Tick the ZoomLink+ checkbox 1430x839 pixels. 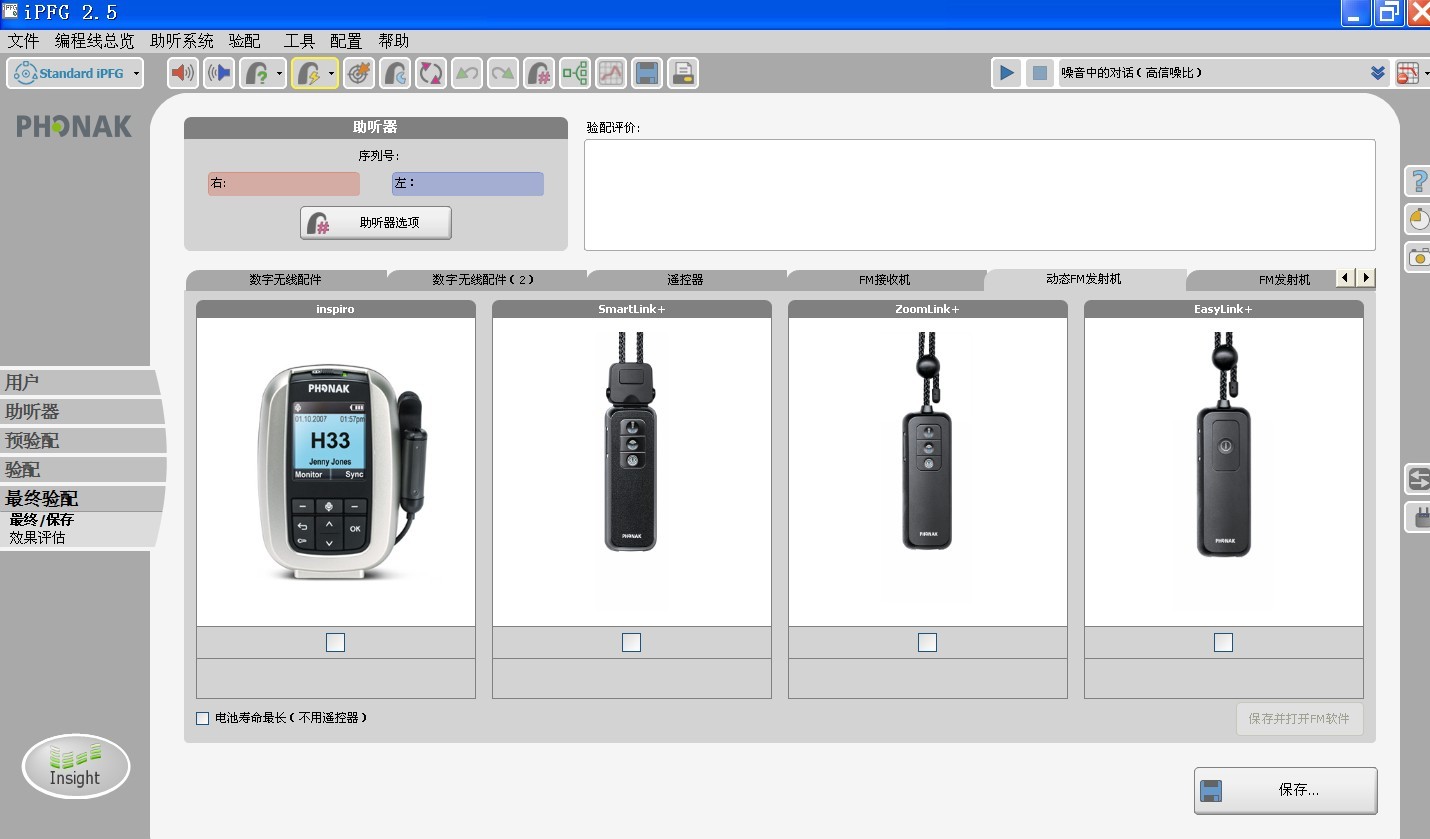(x=927, y=642)
